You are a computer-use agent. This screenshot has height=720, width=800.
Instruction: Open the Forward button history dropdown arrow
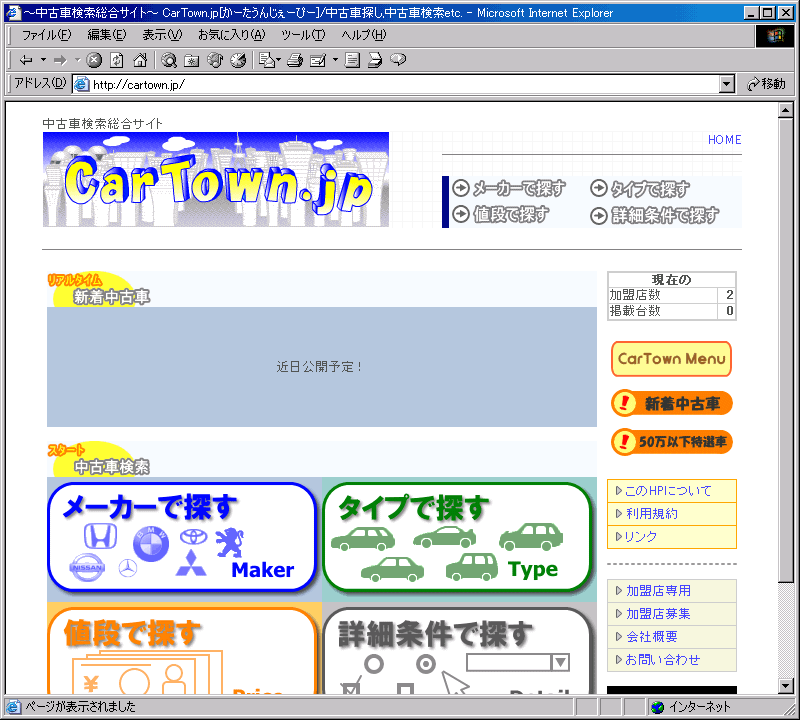tap(78, 60)
